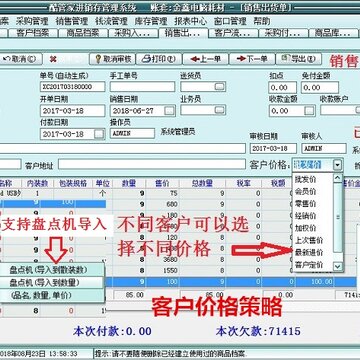Click the 导出(E) export button
The width and height of the screenshot is (360, 360).
299,59
